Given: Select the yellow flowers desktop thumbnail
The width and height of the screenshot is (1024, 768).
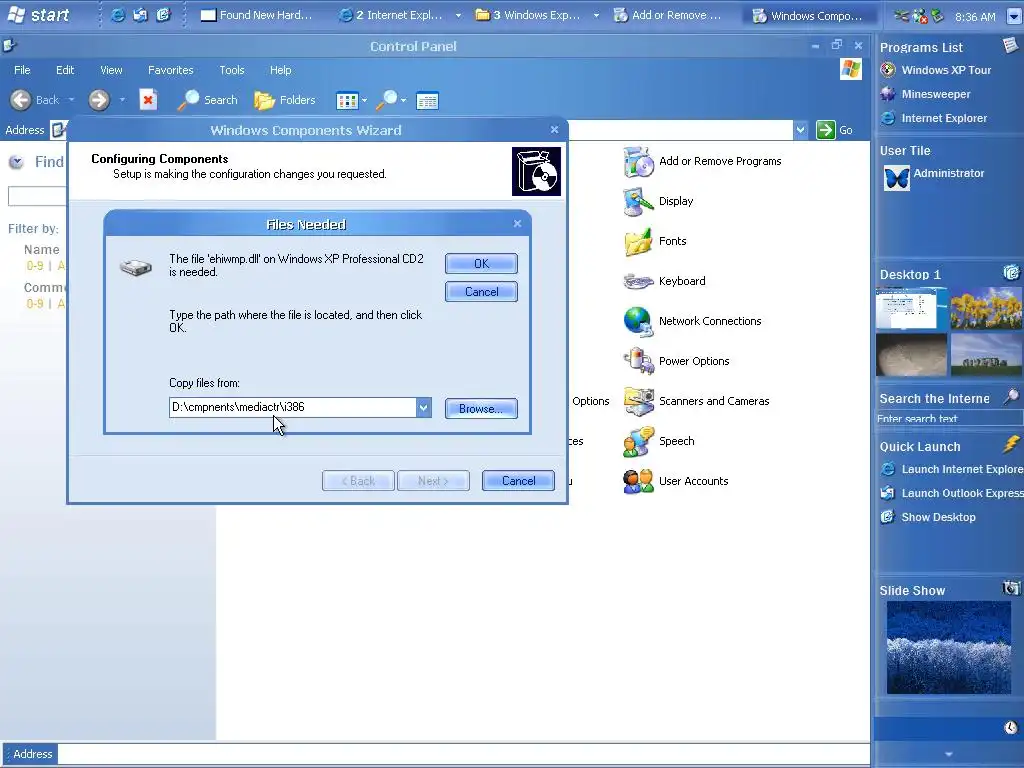Looking at the screenshot, I should 986,308.
